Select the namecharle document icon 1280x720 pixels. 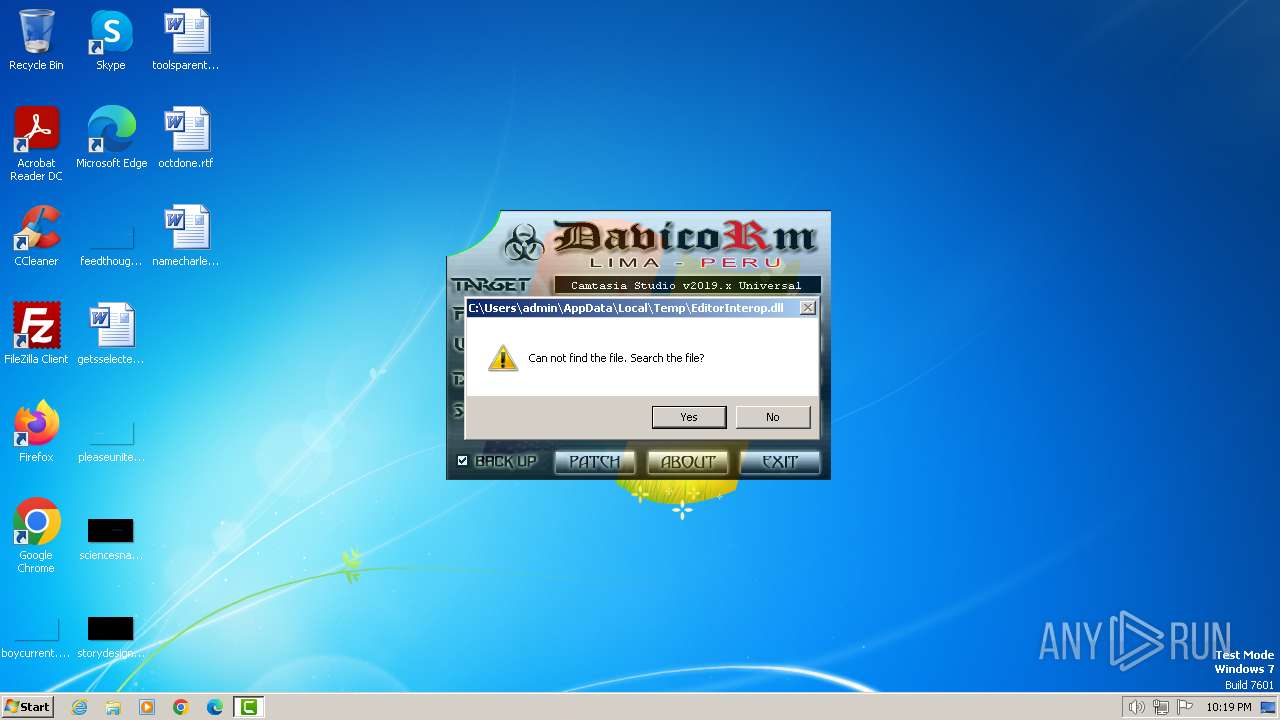click(186, 235)
